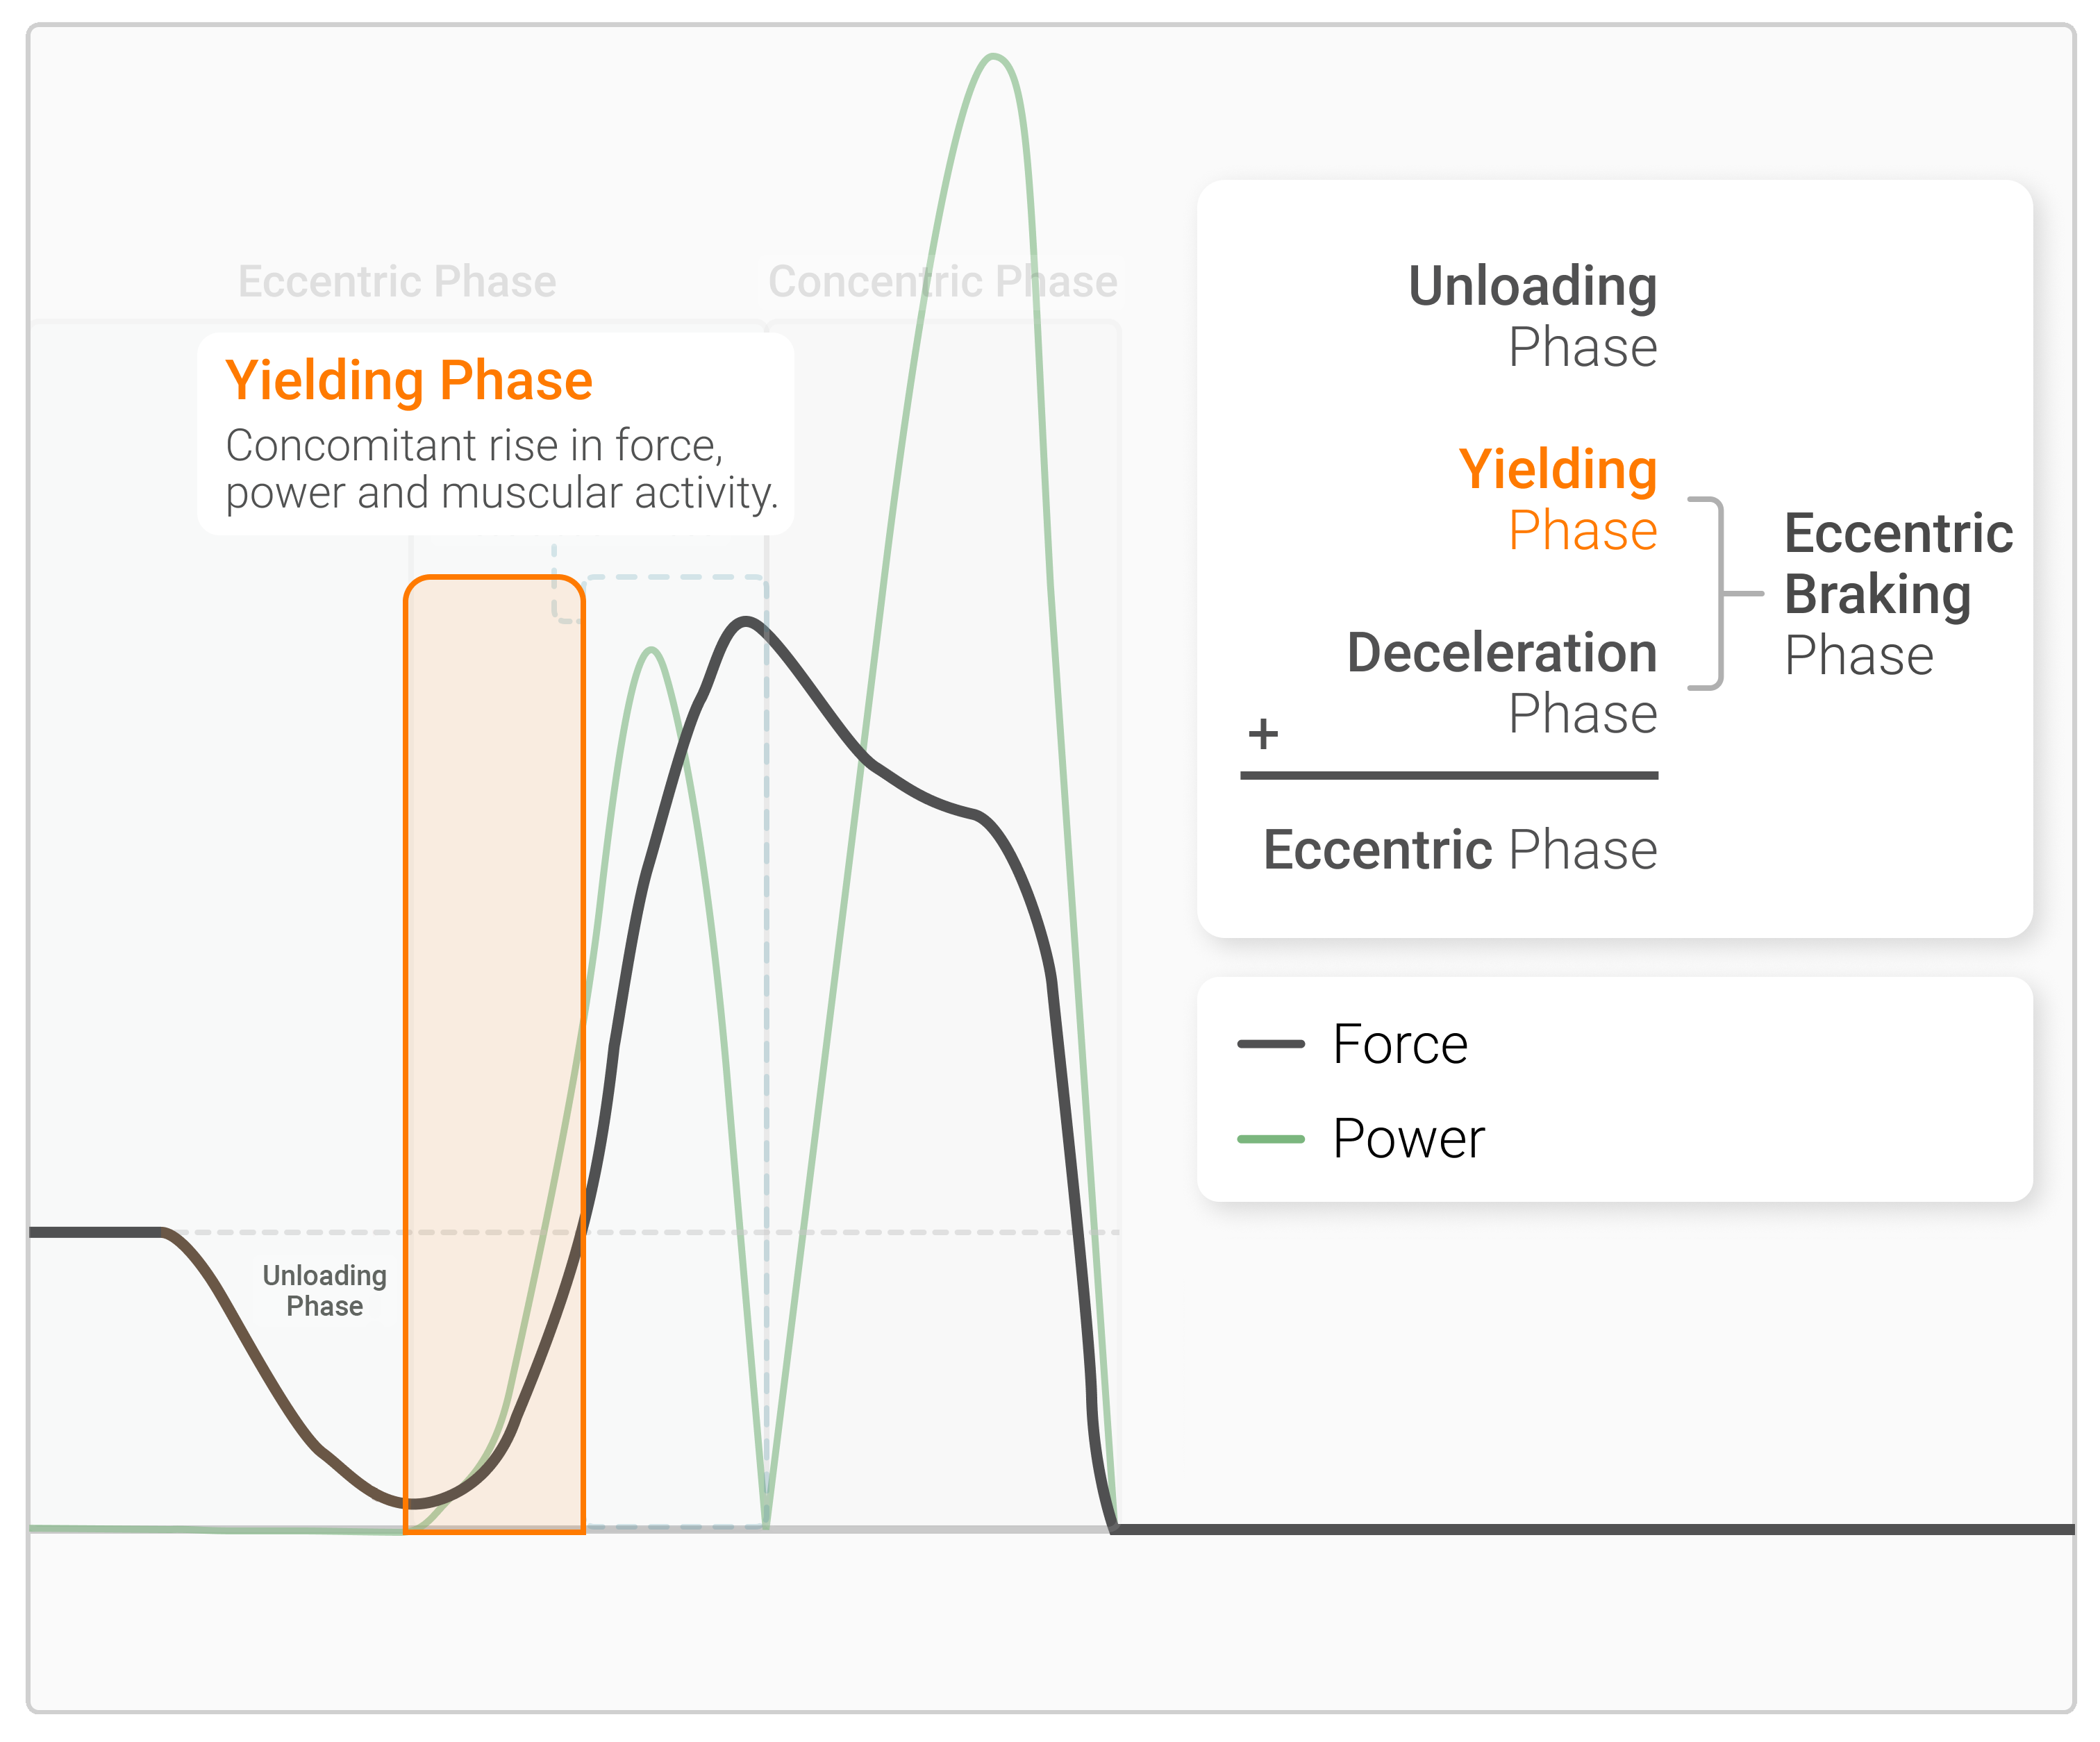Click the dark gray Force legend line

tap(1270, 1044)
